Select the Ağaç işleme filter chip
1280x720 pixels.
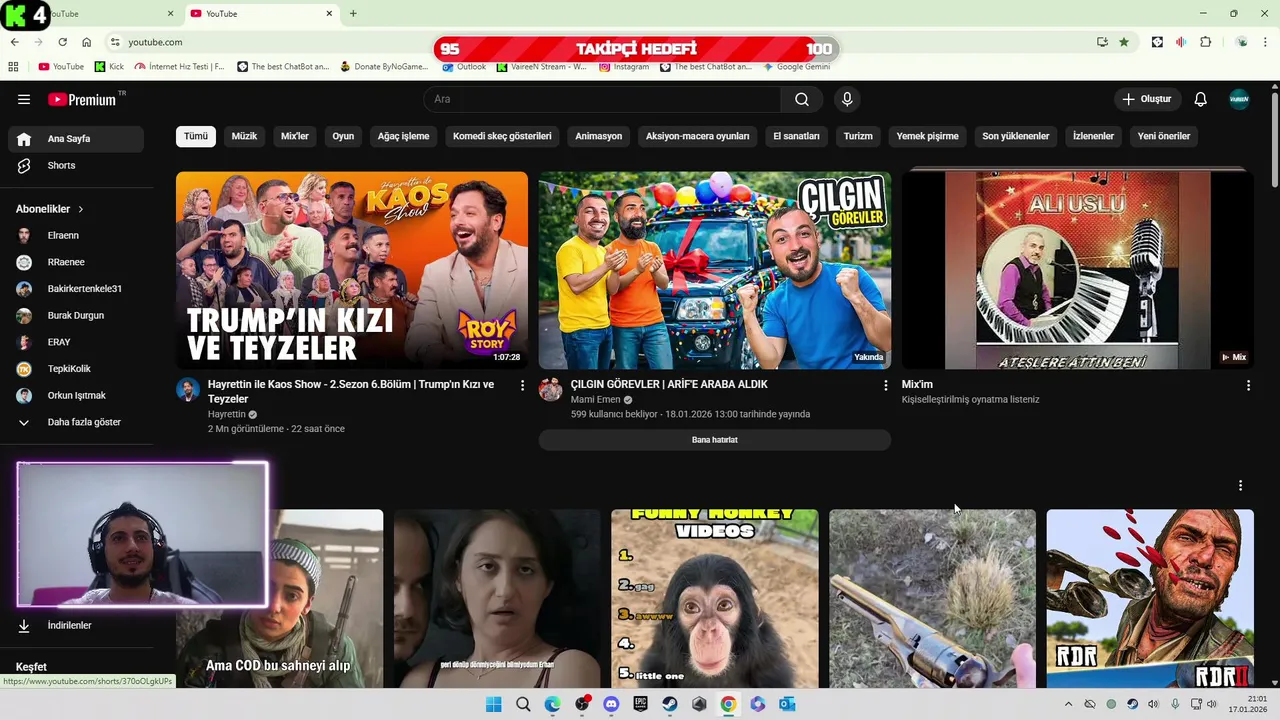pos(403,136)
